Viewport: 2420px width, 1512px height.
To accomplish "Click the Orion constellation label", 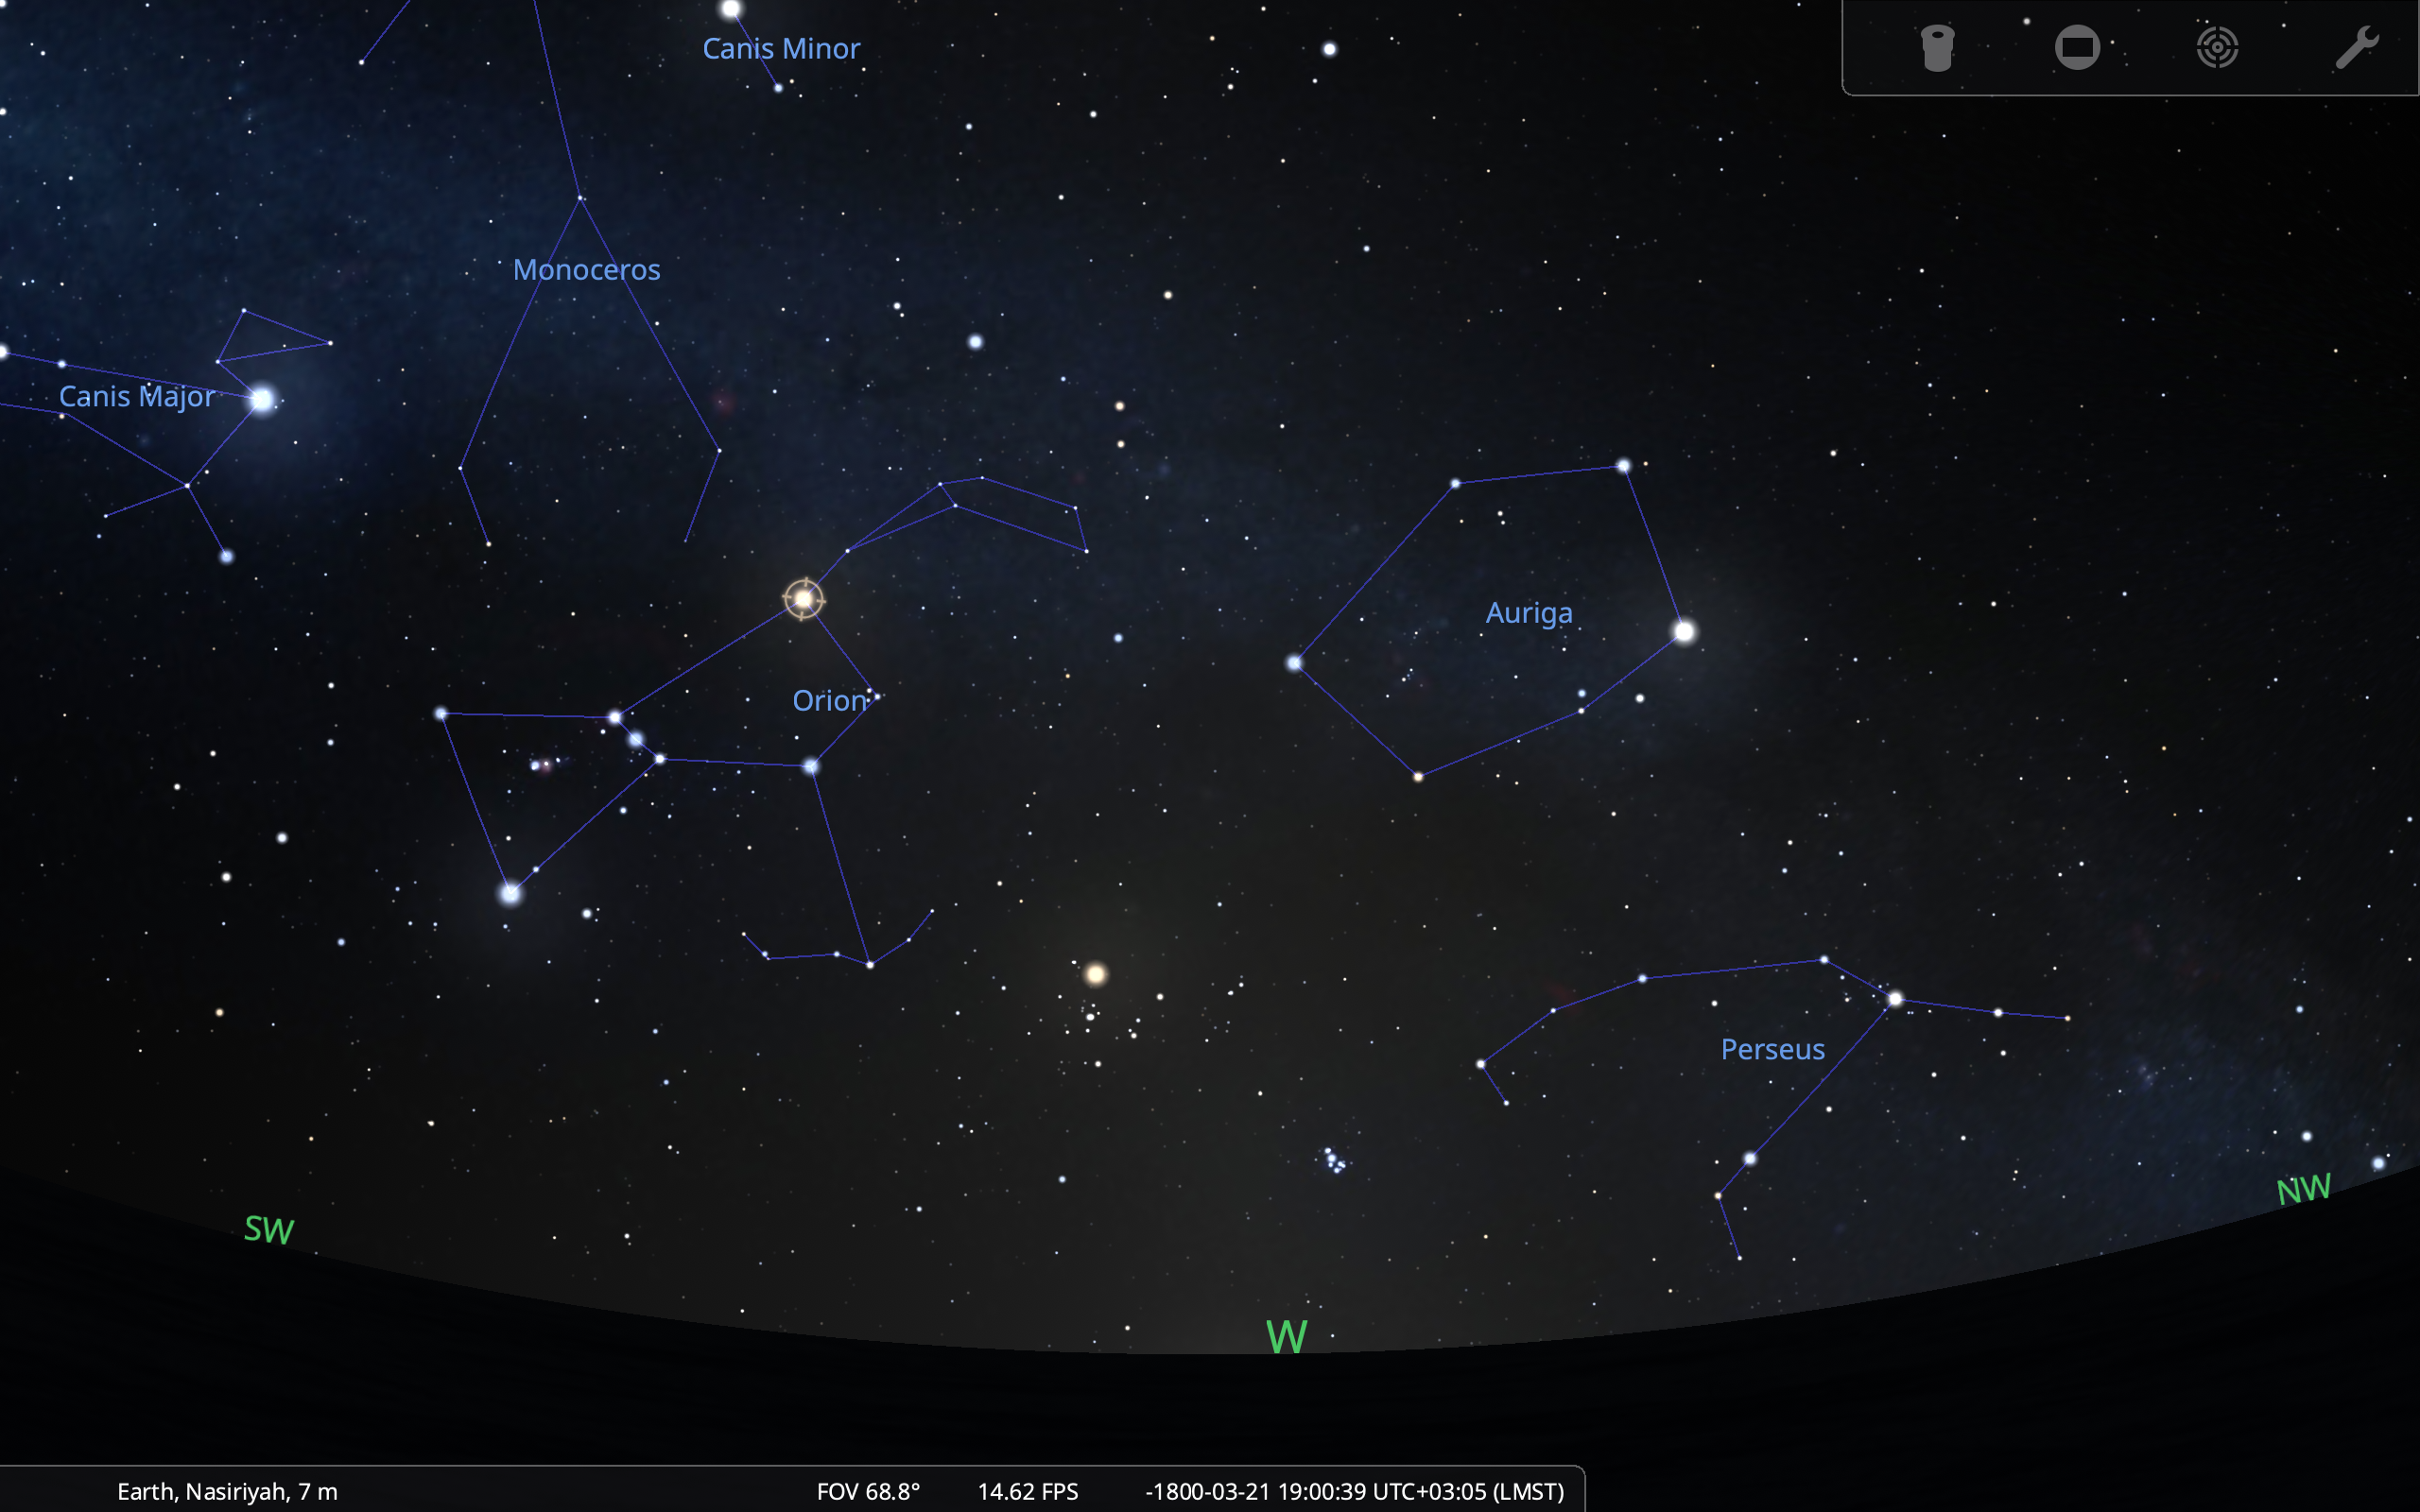I will point(829,701).
